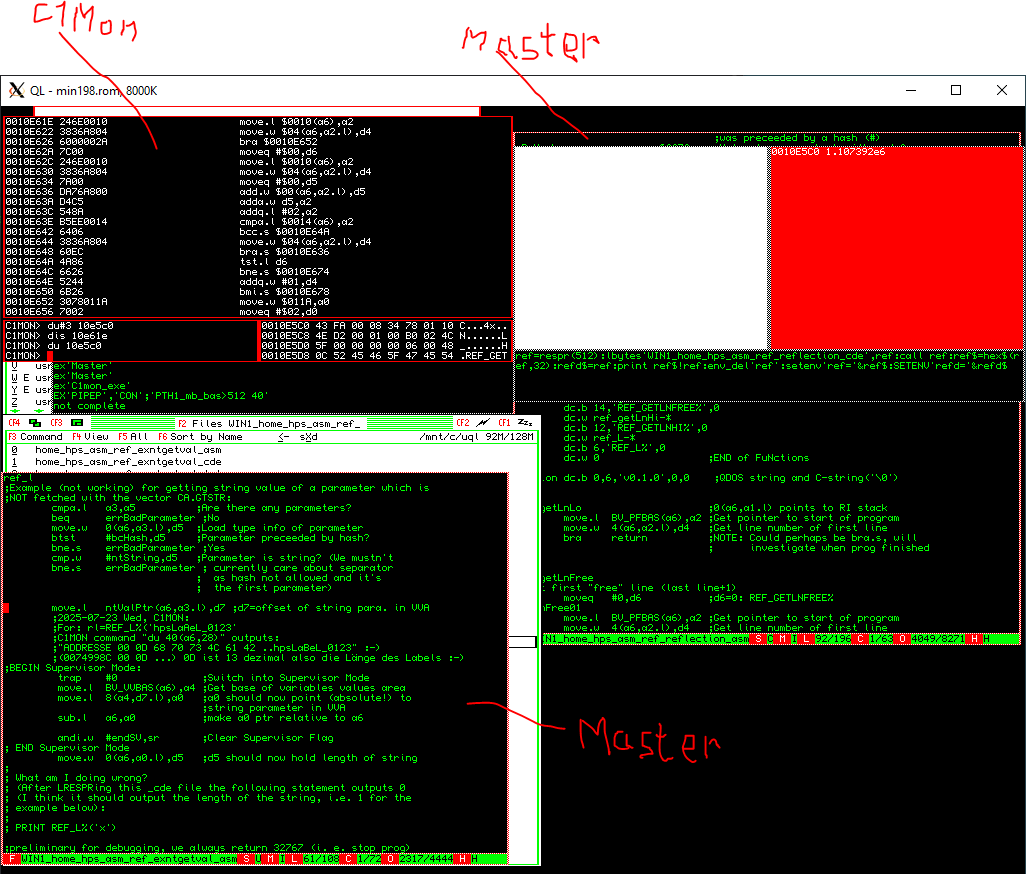Click the 'not complete' message line
The height and width of the screenshot is (874, 1026).
click(89, 406)
